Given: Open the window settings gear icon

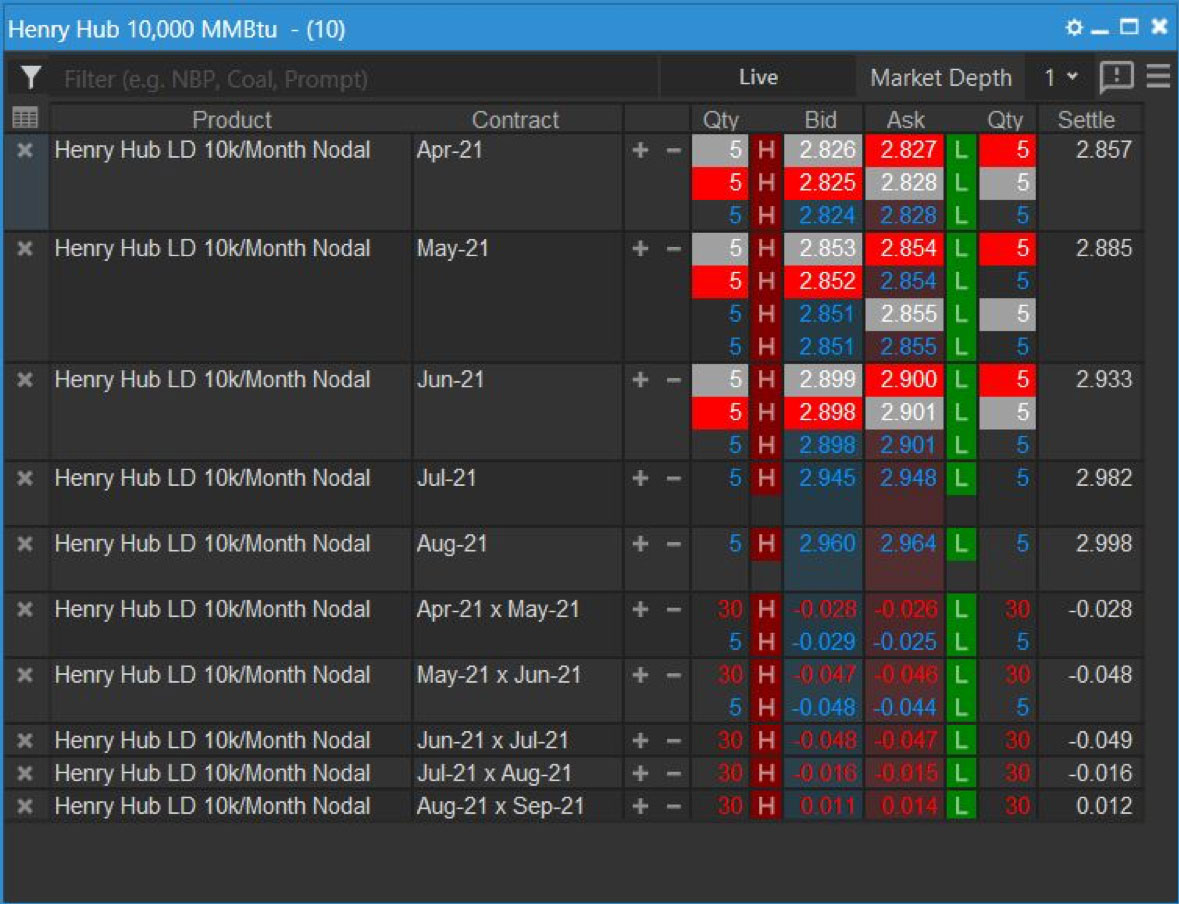Looking at the screenshot, I should point(1074,28).
